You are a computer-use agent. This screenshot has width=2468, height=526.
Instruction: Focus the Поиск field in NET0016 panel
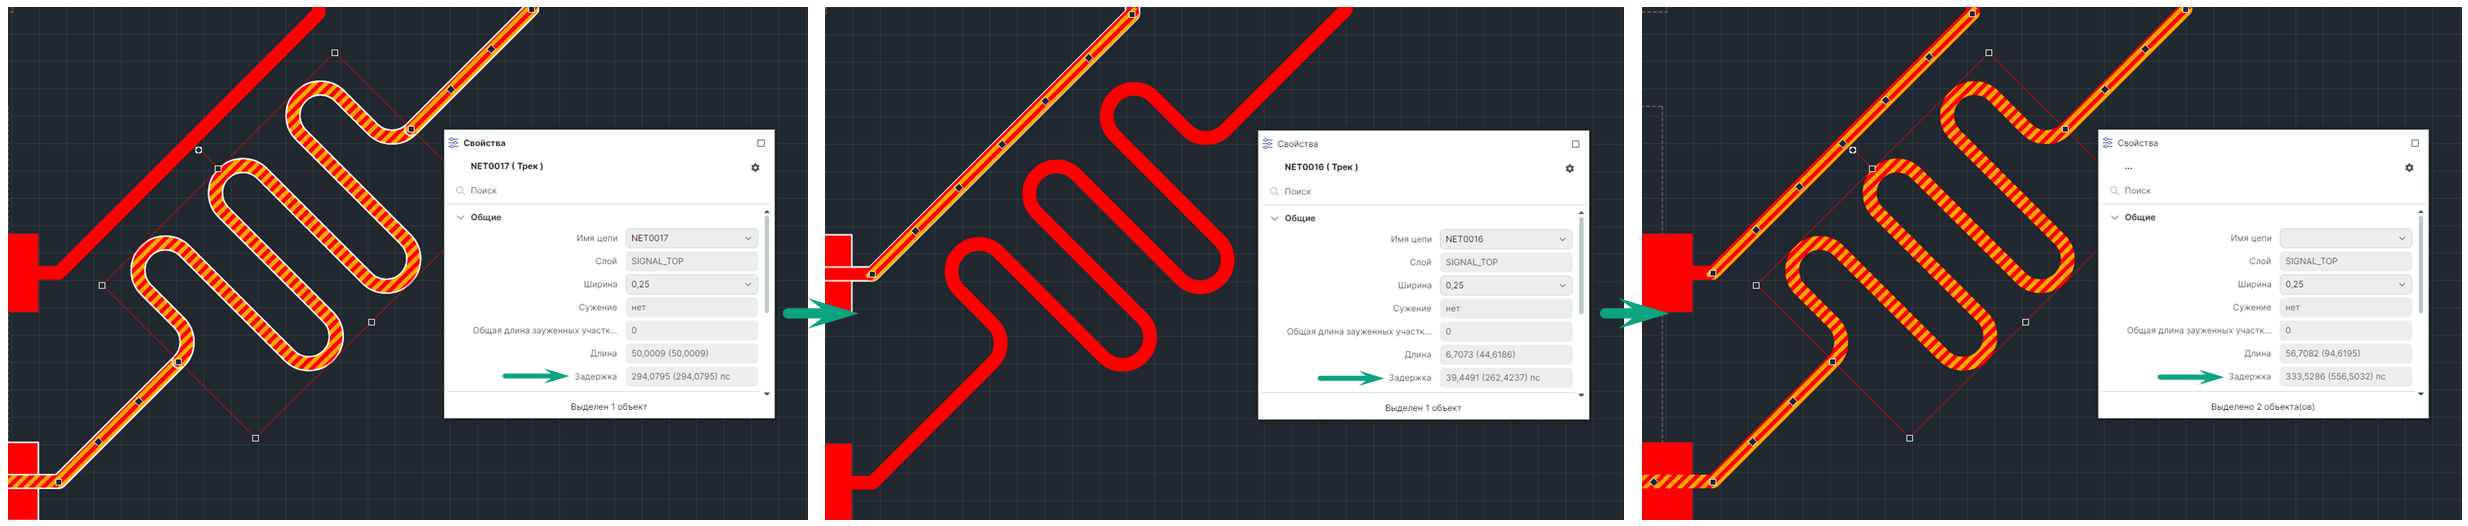pyautogui.click(x=1424, y=191)
